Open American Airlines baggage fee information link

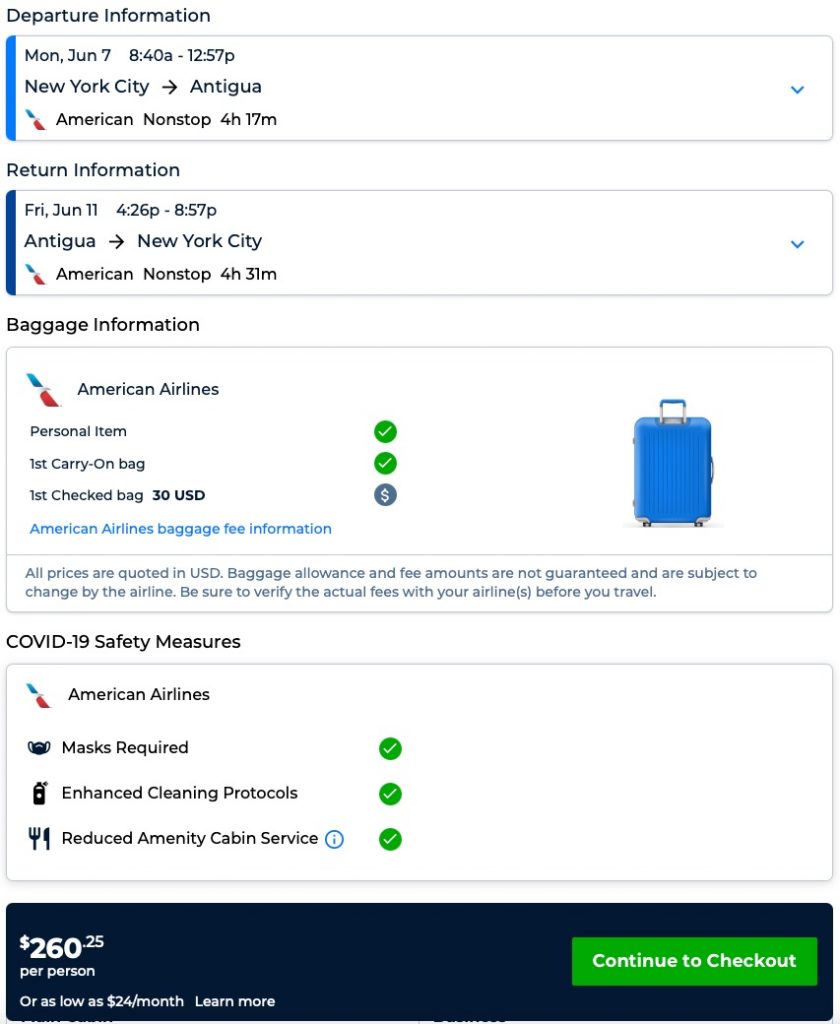[x=181, y=529]
